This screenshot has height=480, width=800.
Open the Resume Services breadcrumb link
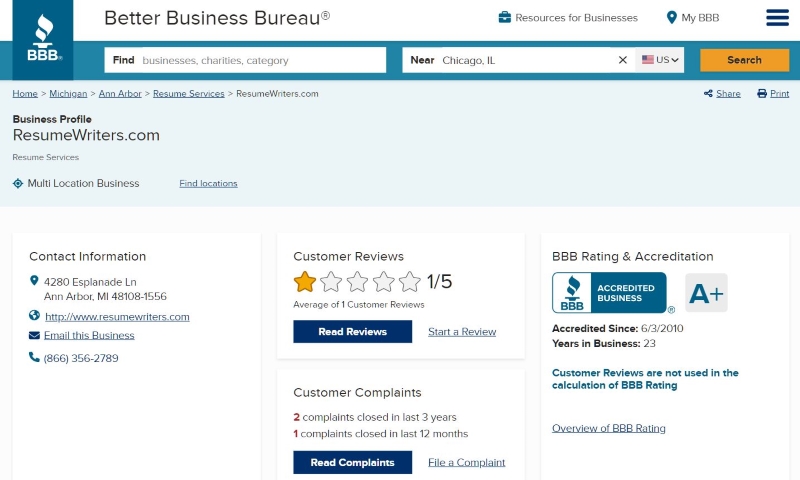click(189, 94)
